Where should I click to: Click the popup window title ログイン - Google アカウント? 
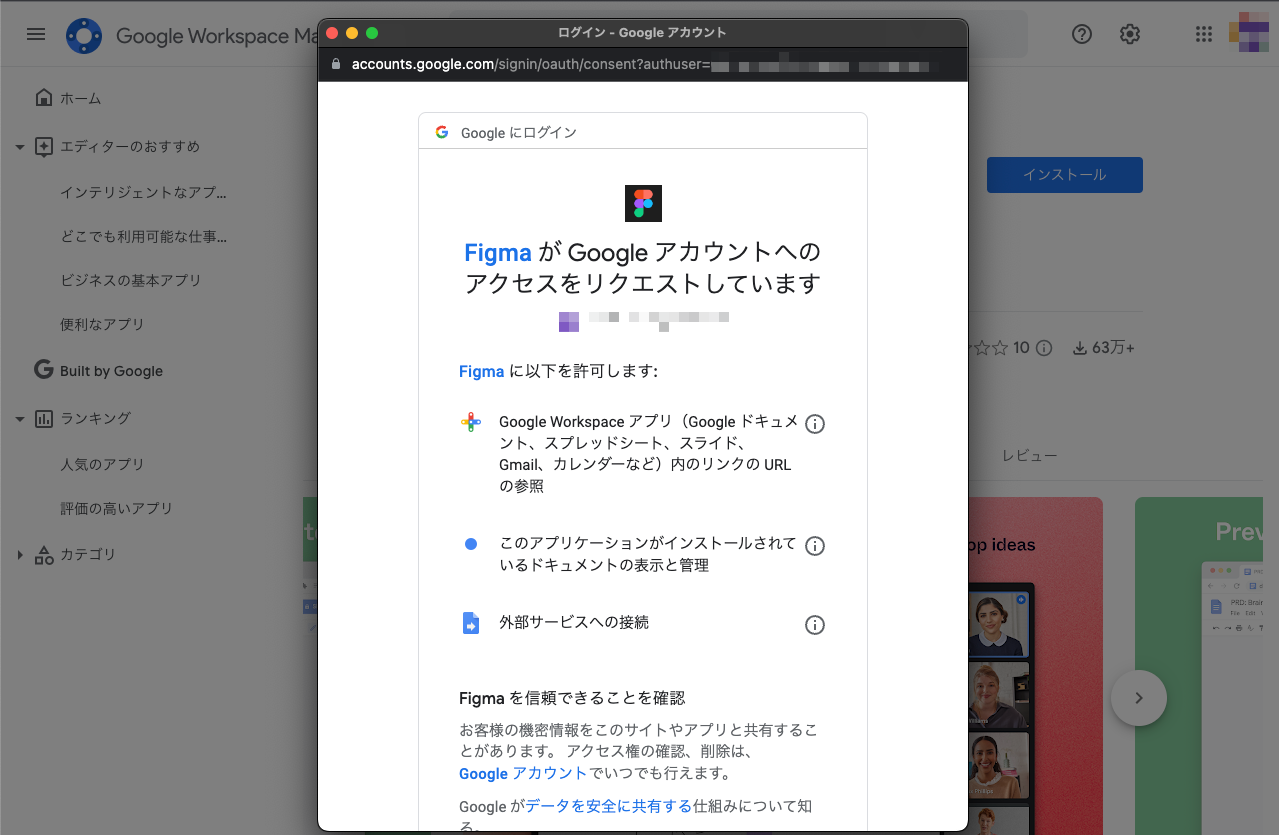(x=642, y=32)
